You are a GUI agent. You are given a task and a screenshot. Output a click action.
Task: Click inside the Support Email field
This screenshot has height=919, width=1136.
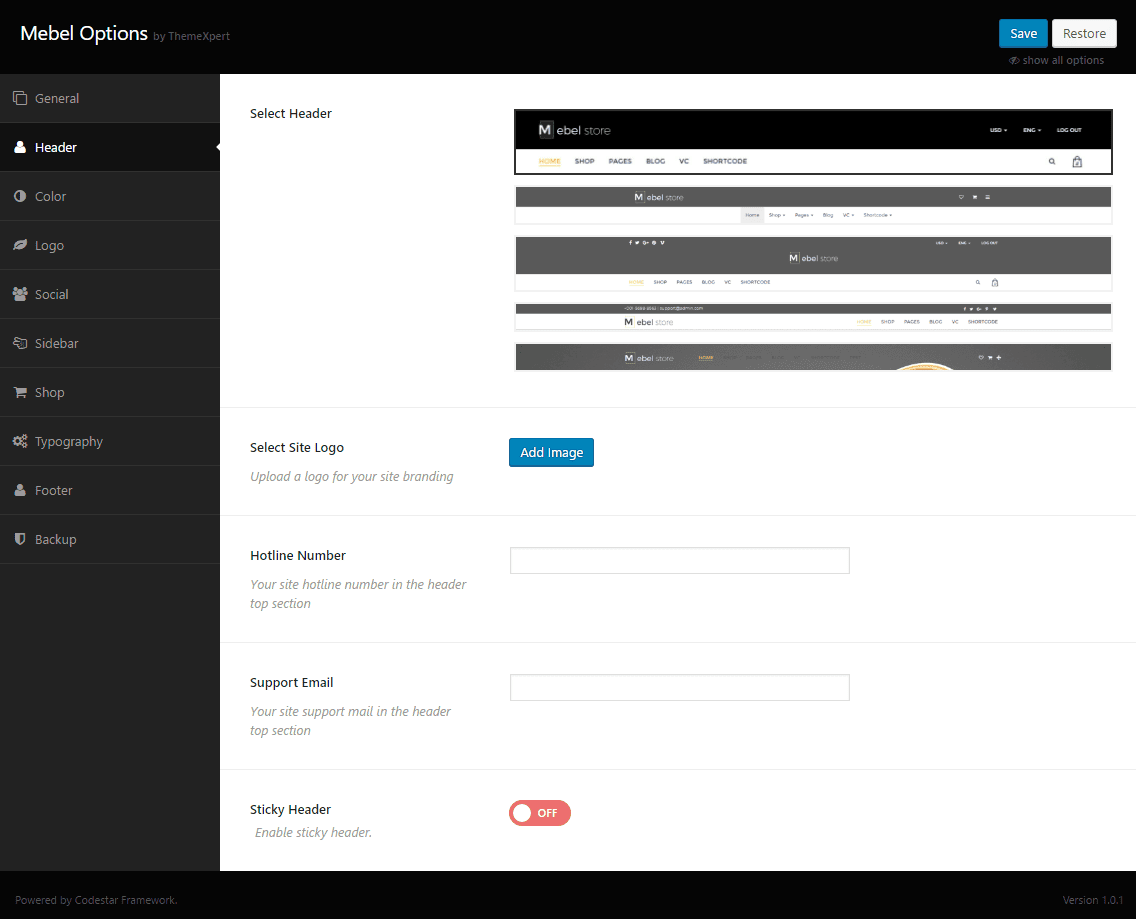click(679, 687)
